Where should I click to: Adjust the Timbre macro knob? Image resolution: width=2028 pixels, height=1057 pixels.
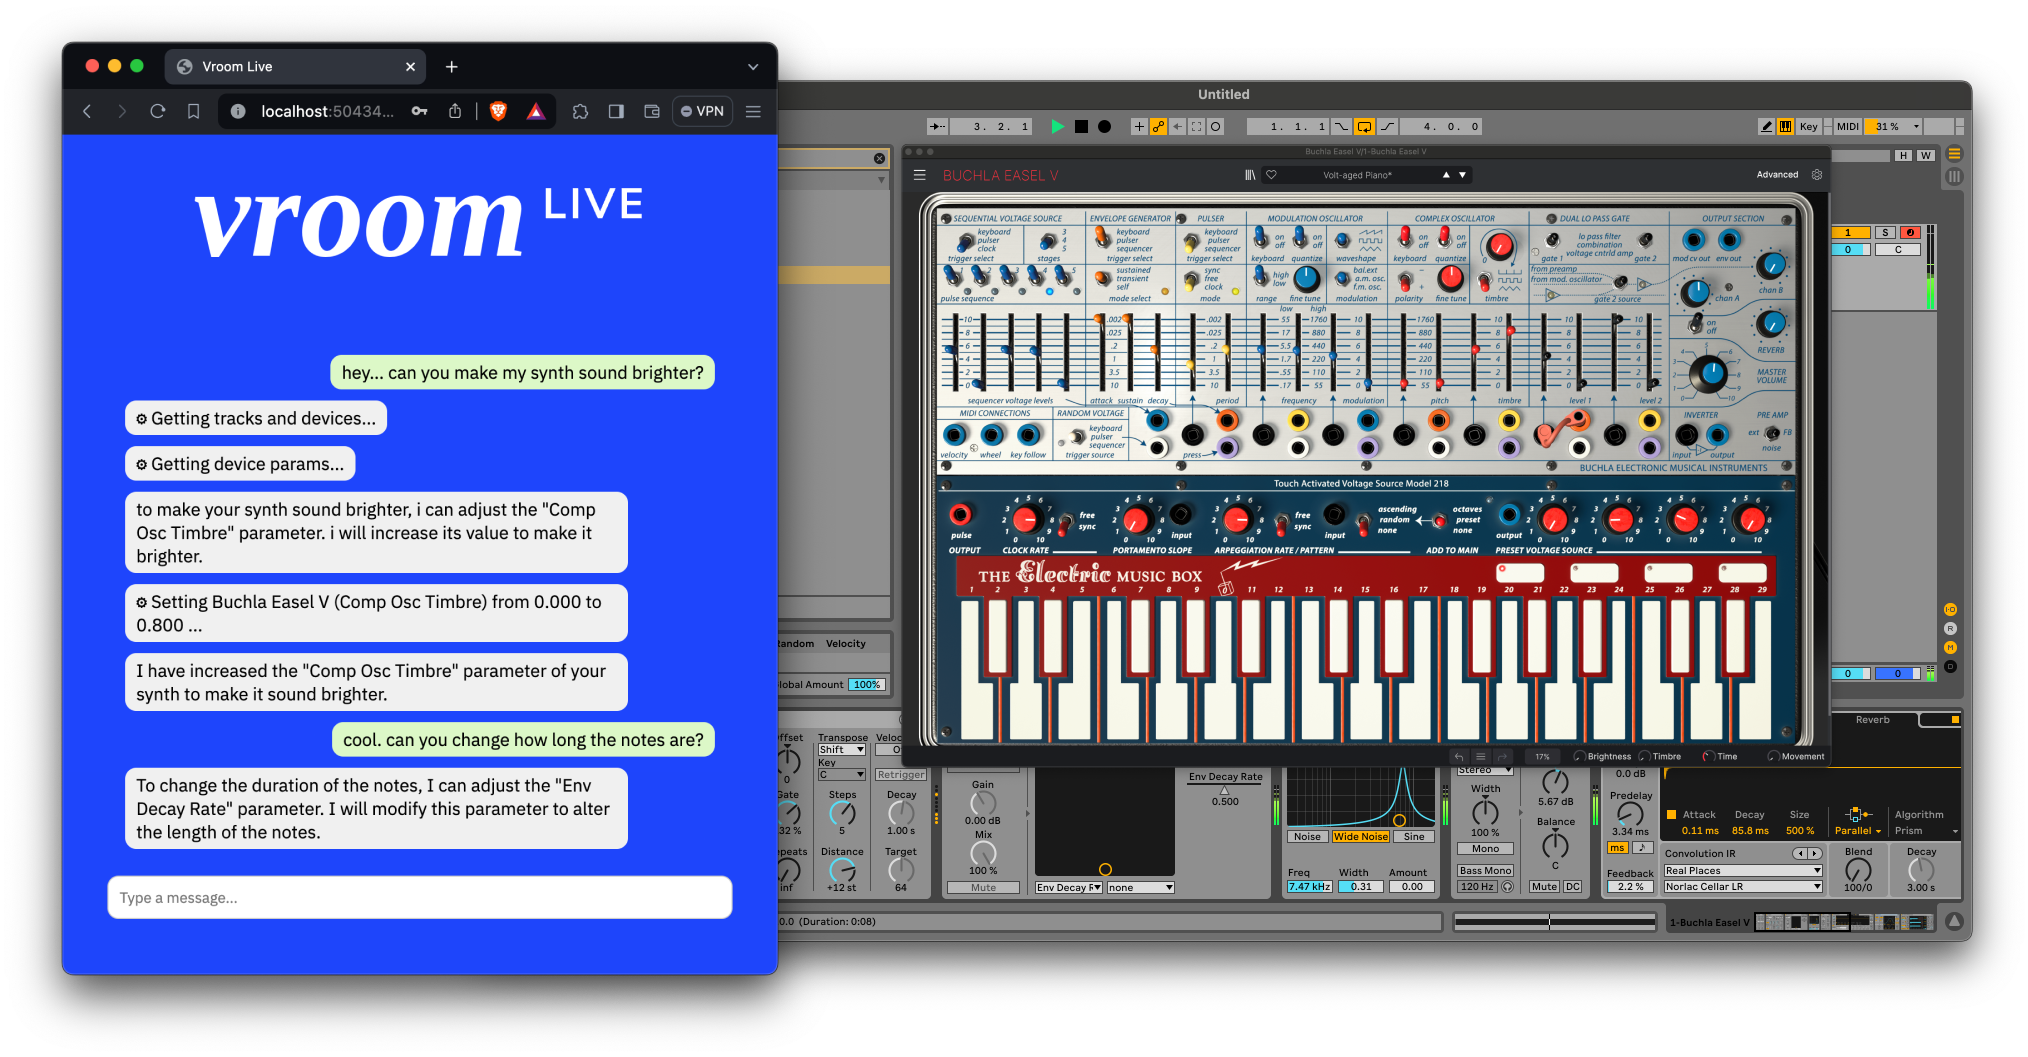1645,757
